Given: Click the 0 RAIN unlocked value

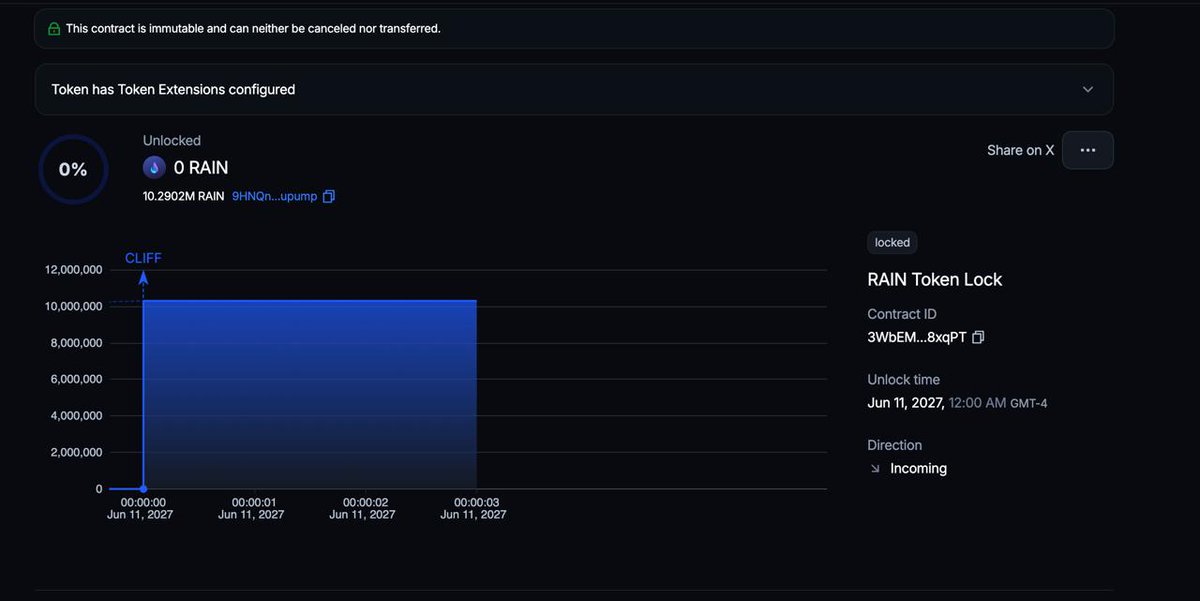Looking at the screenshot, I should (201, 167).
